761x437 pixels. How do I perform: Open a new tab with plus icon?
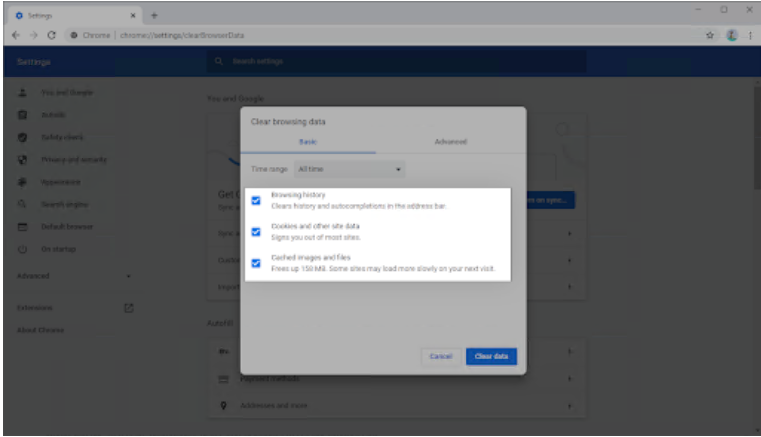click(155, 14)
